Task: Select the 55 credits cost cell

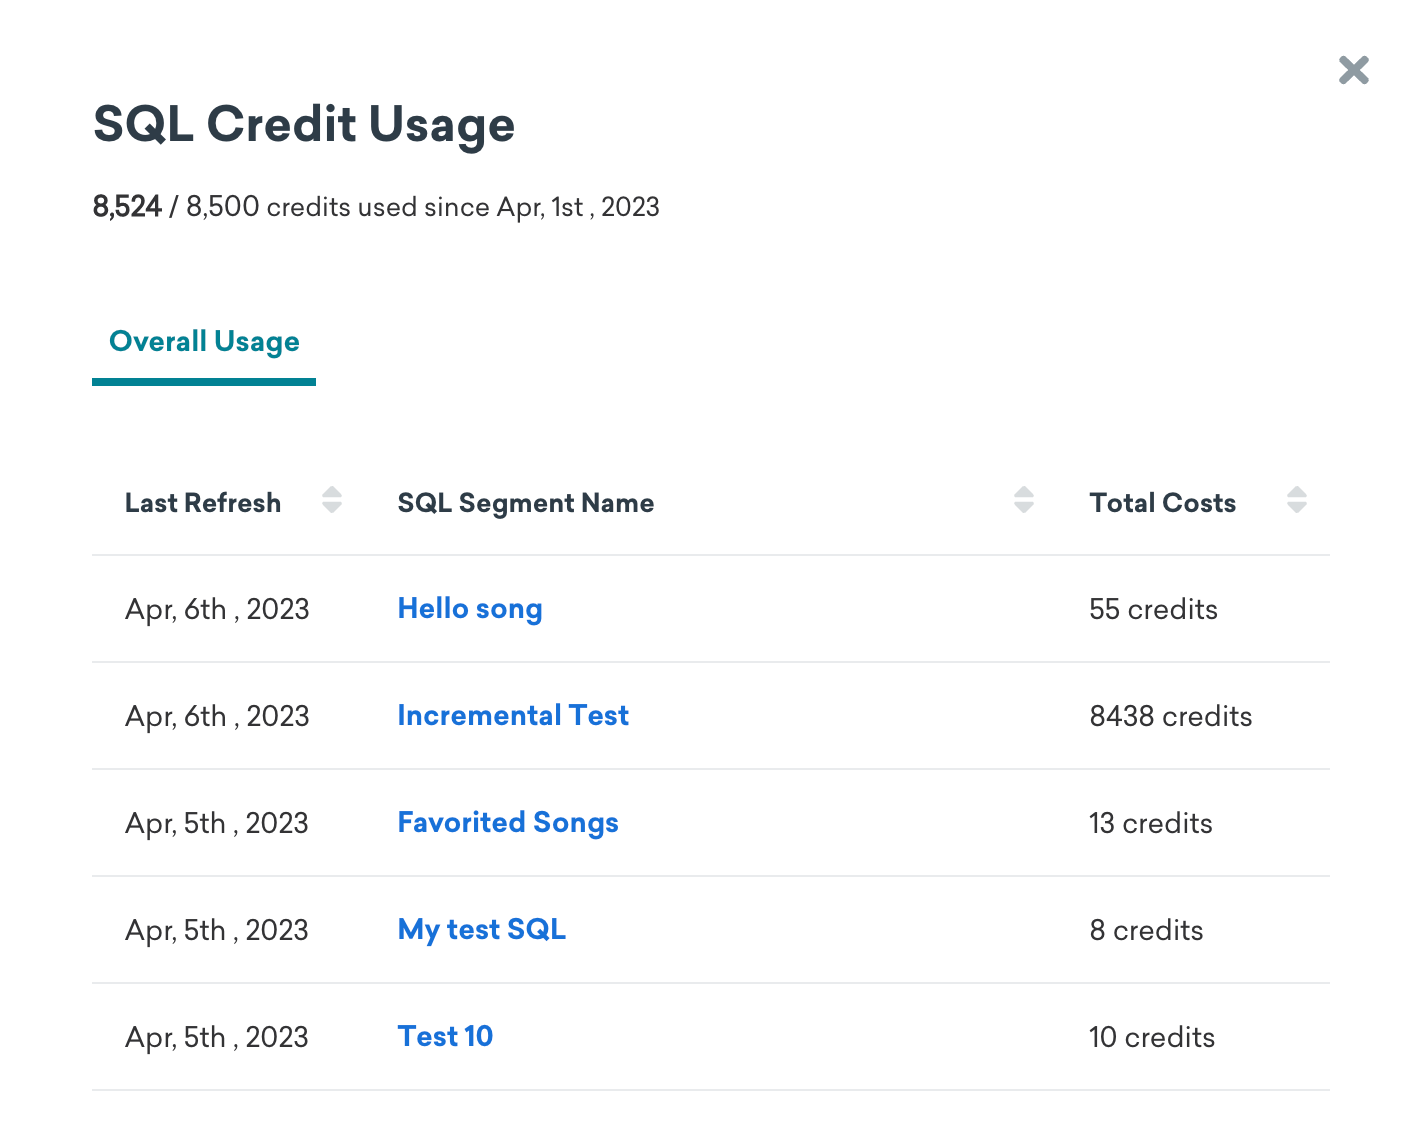Action: [1154, 609]
